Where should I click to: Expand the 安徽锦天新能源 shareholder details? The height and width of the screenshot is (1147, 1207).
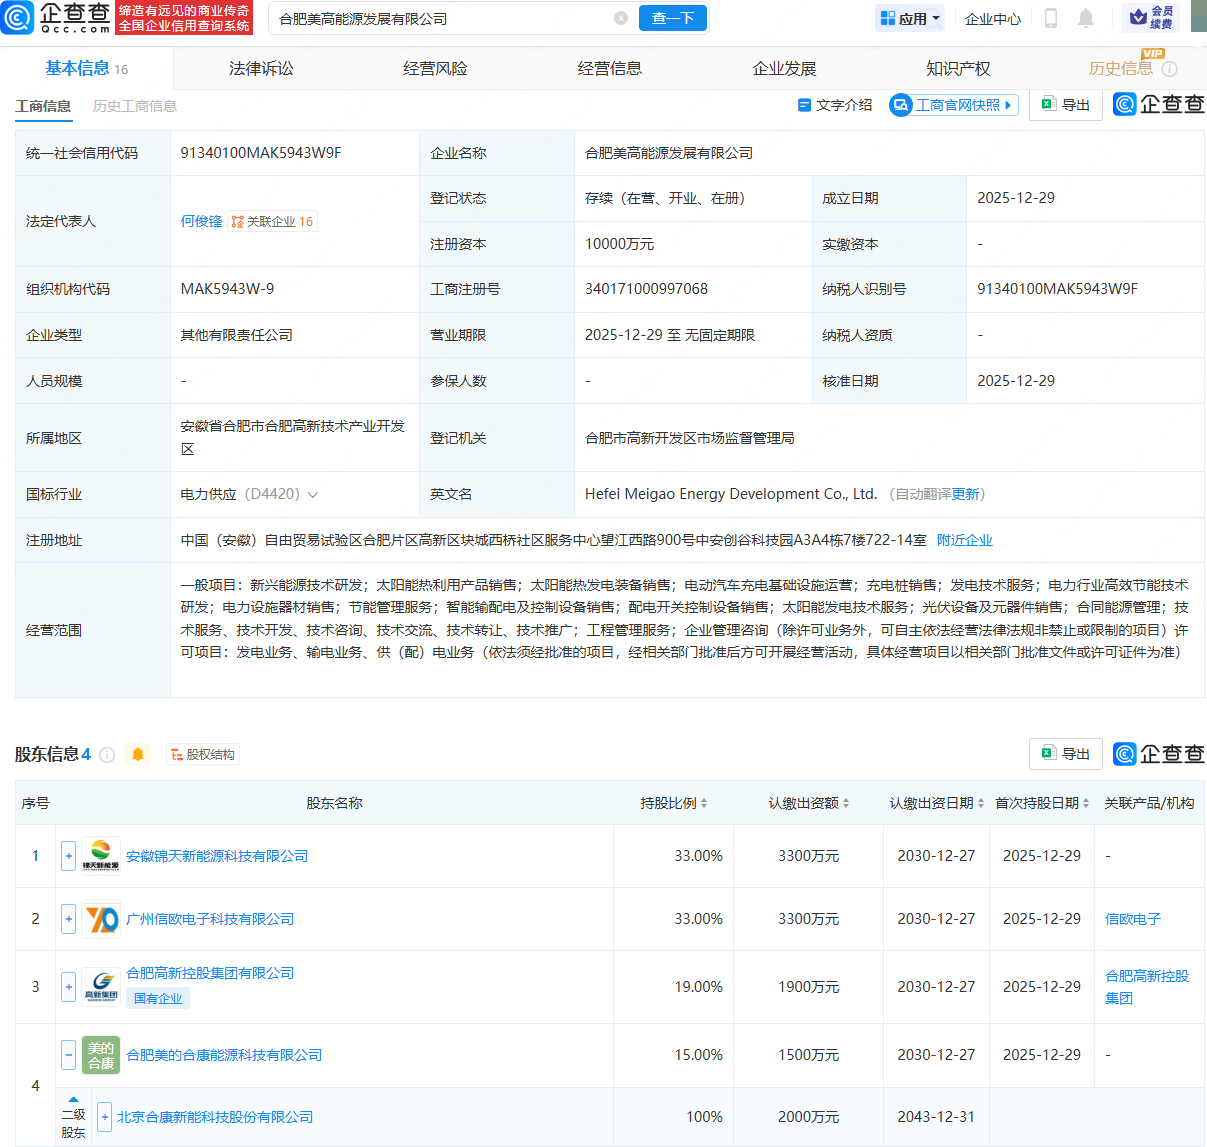coord(67,855)
